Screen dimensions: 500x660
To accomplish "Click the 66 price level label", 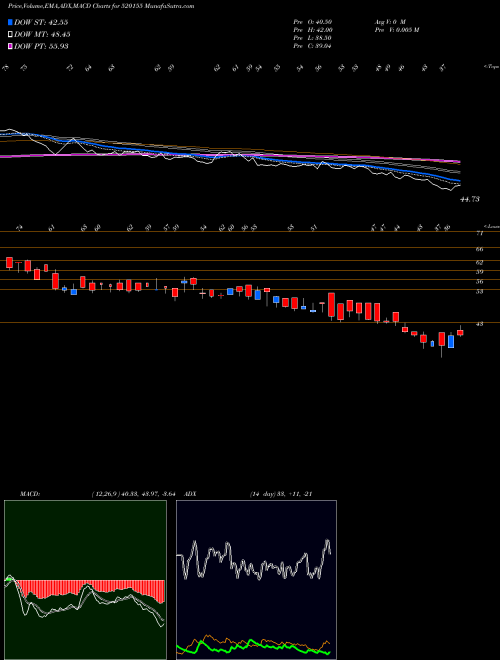I will click(x=479, y=250).
